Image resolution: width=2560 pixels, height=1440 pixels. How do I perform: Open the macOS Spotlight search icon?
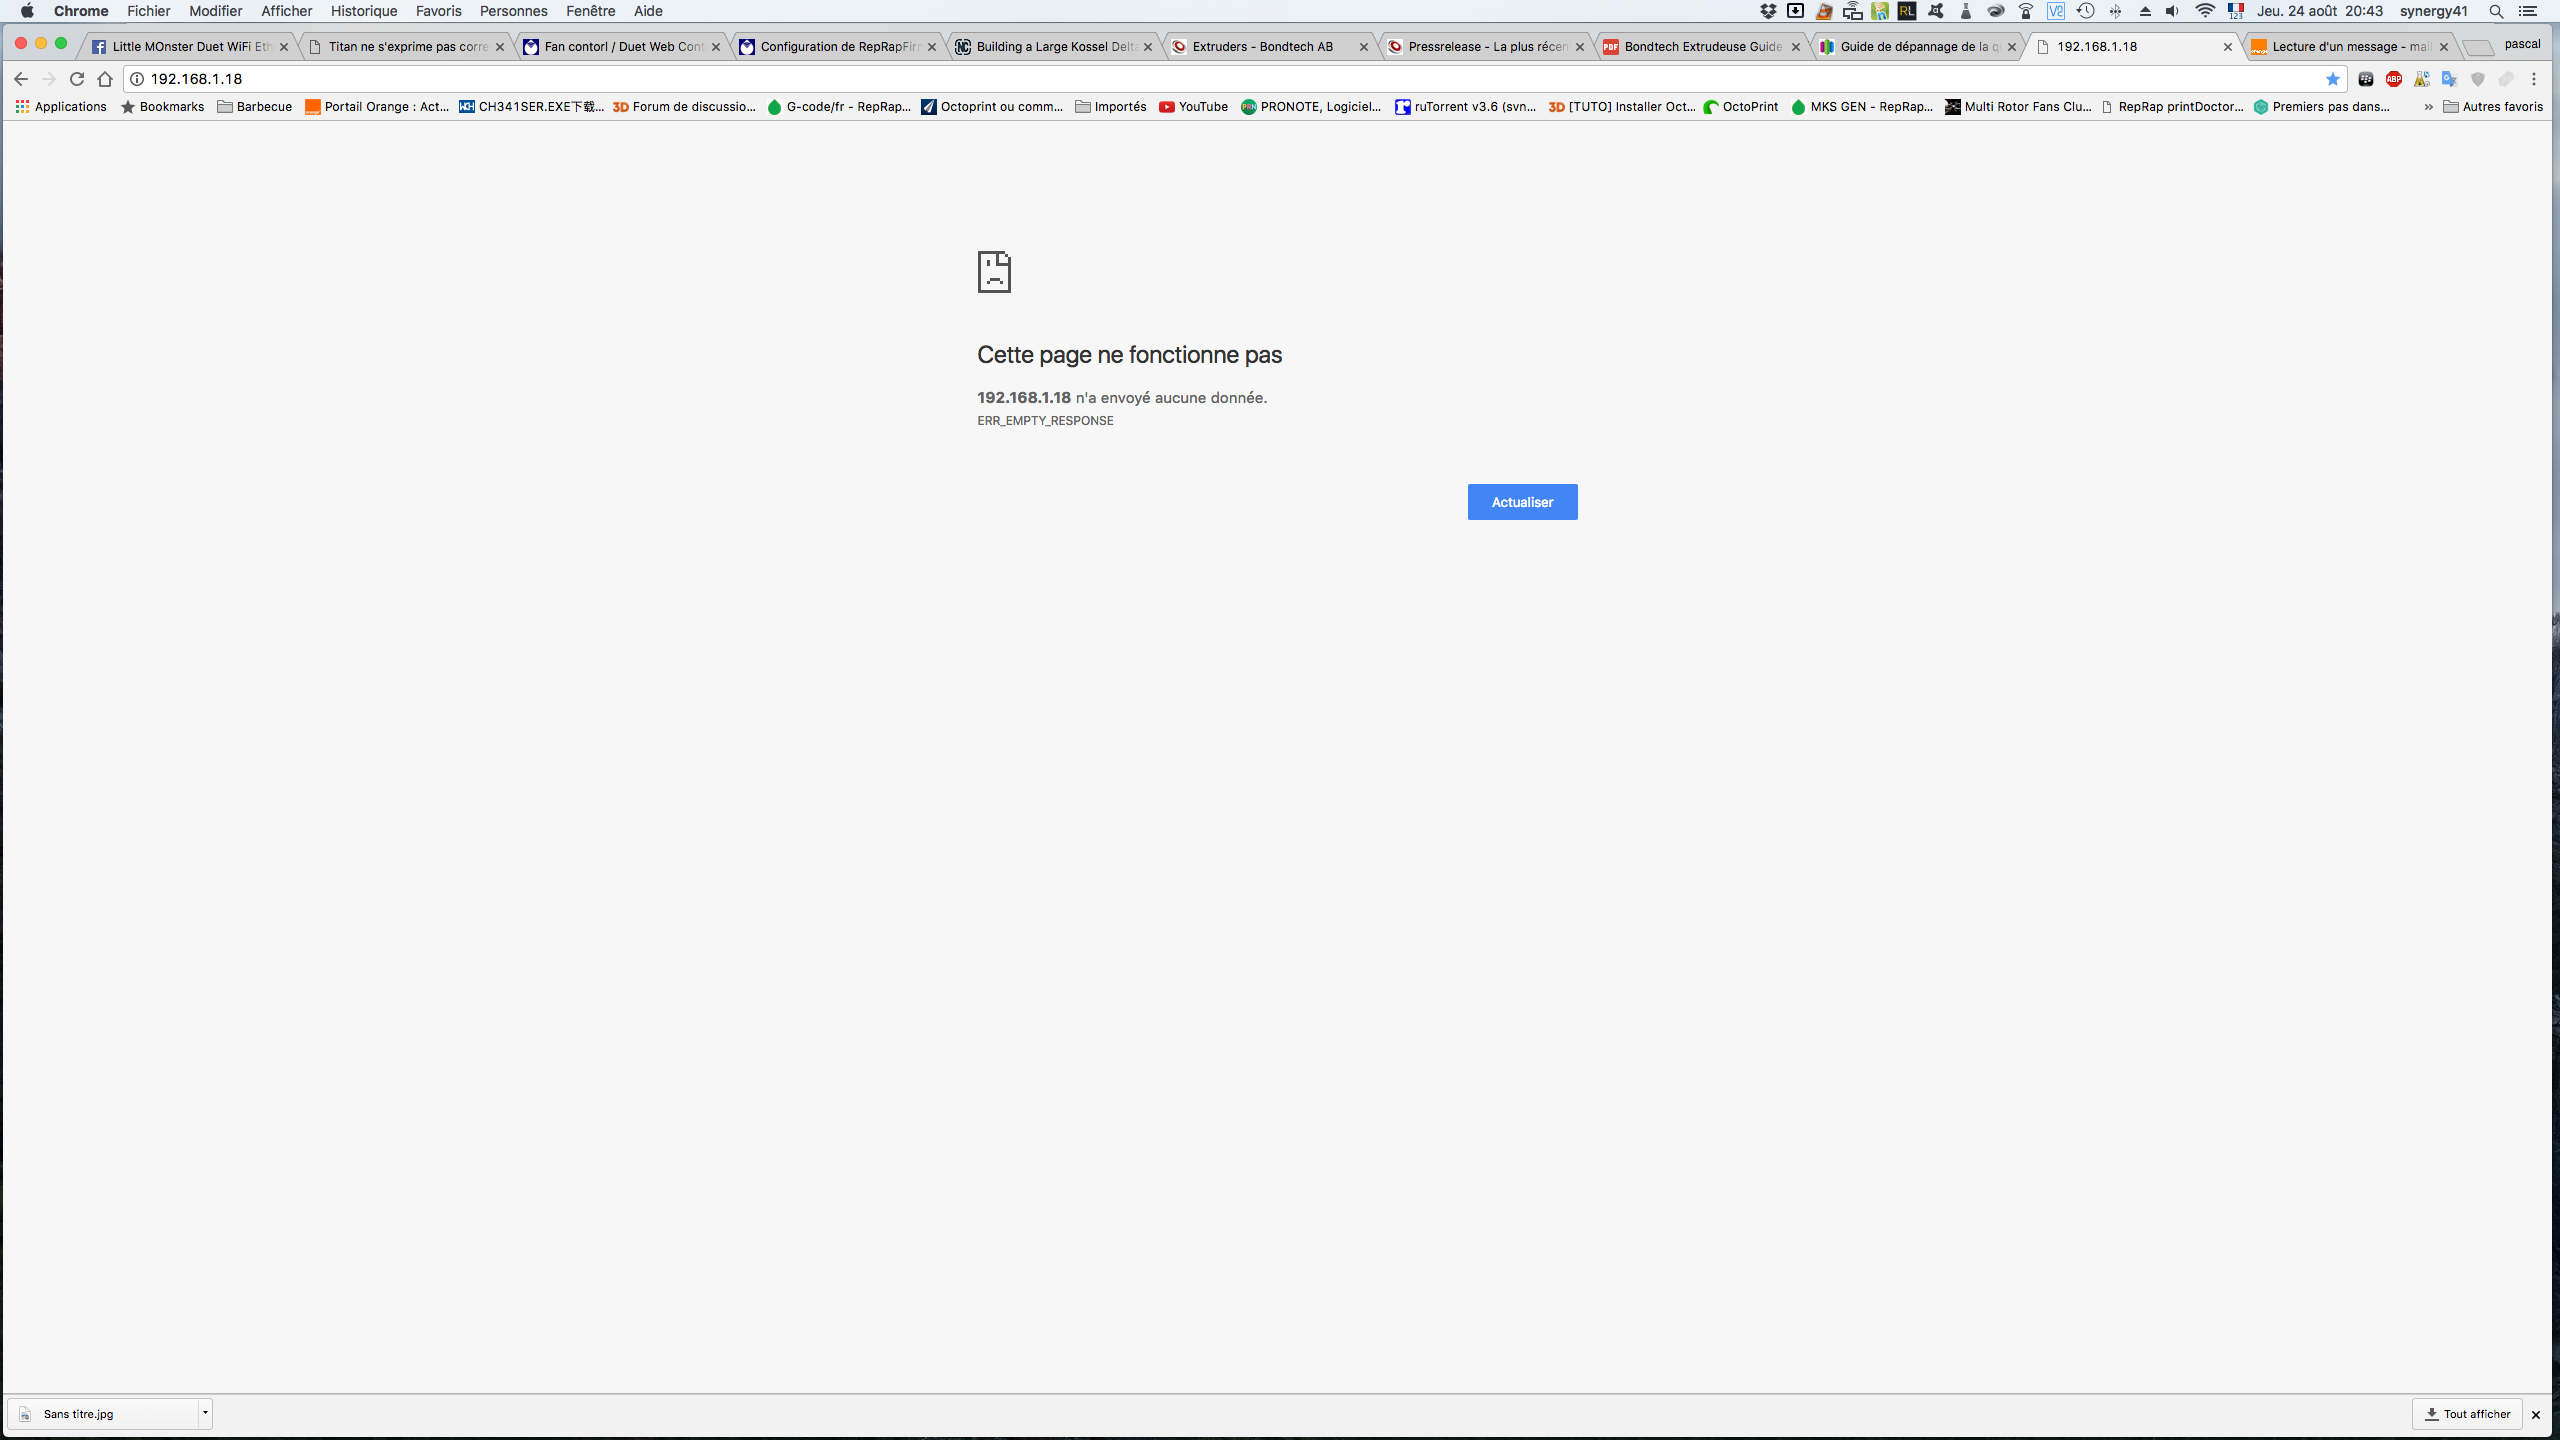click(2496, 11)
